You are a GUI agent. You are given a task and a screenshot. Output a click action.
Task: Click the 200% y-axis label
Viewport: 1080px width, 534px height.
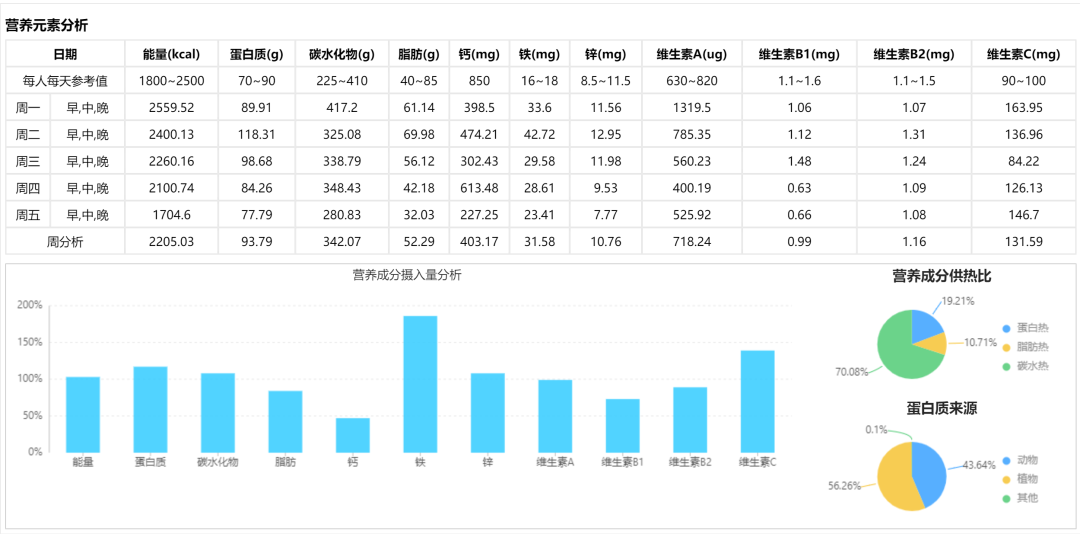31,305
